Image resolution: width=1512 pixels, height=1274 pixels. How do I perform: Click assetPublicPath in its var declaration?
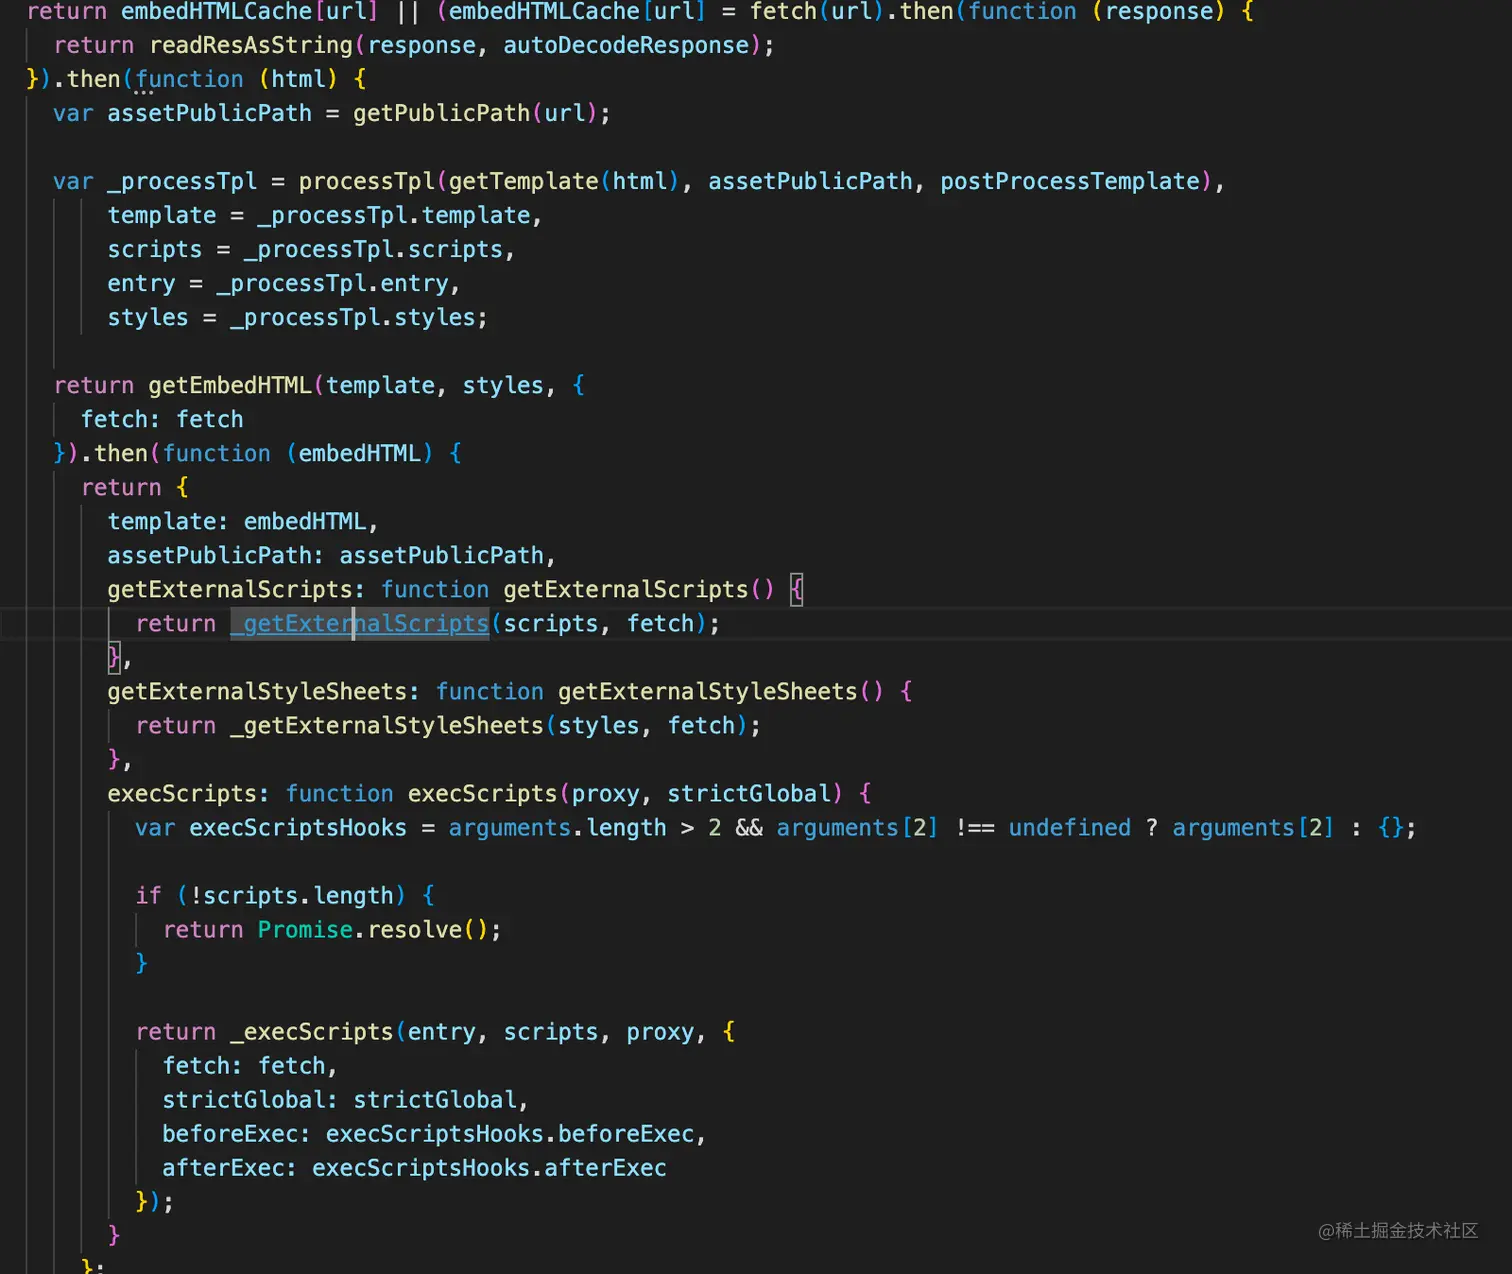210,113
